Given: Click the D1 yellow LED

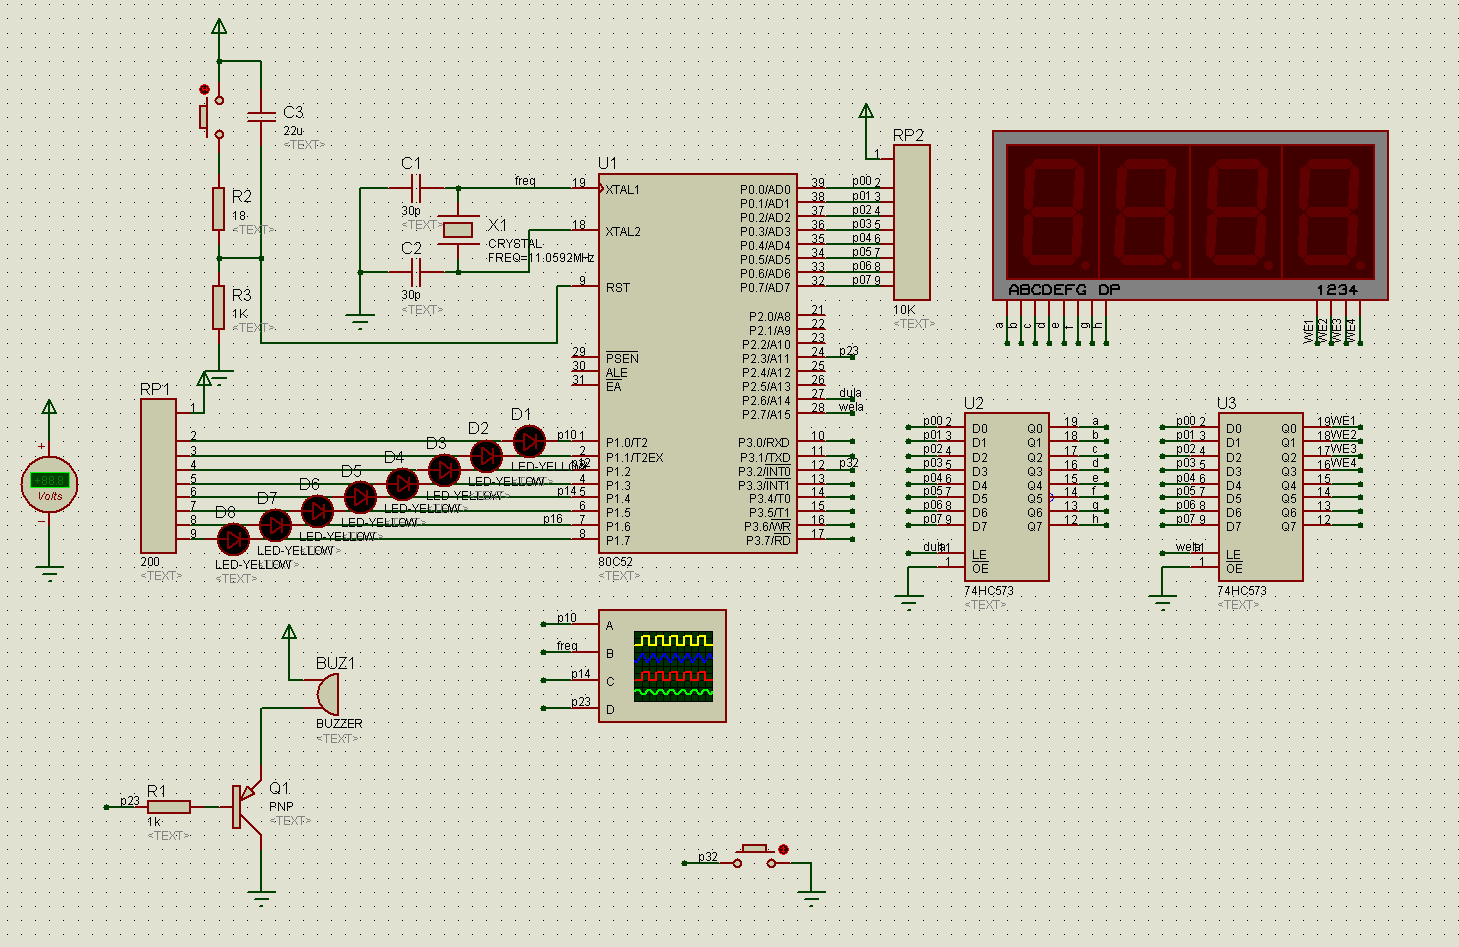Looking at the screenshot, I should click(529, 441).
